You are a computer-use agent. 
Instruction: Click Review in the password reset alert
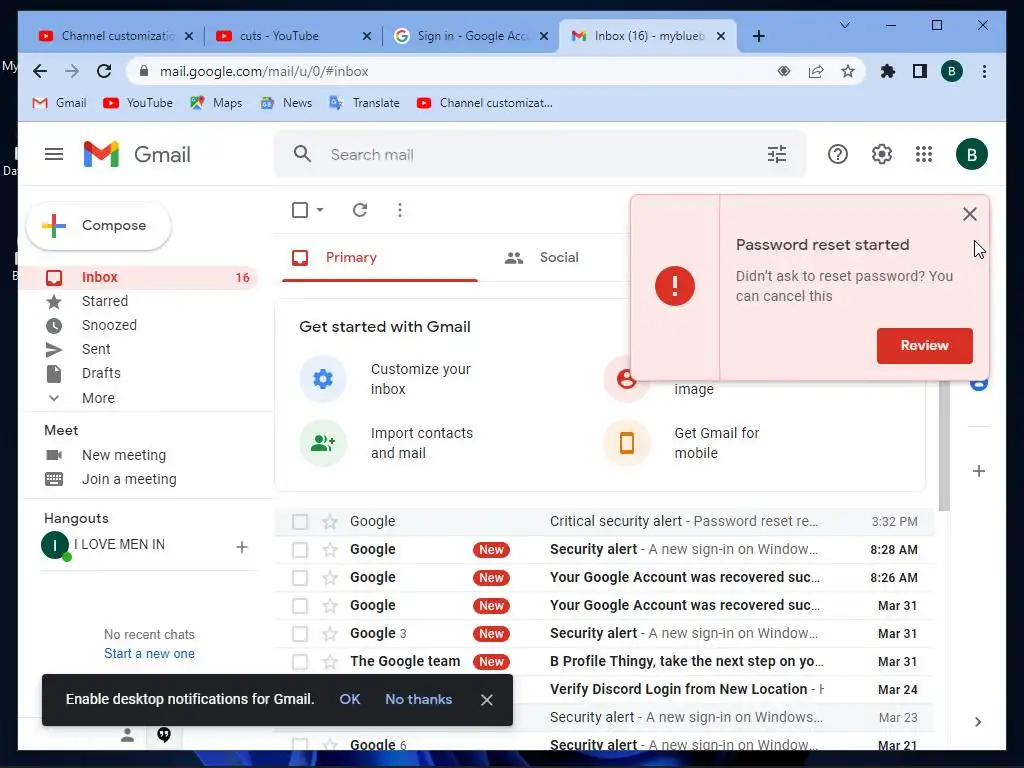[924, 345]
